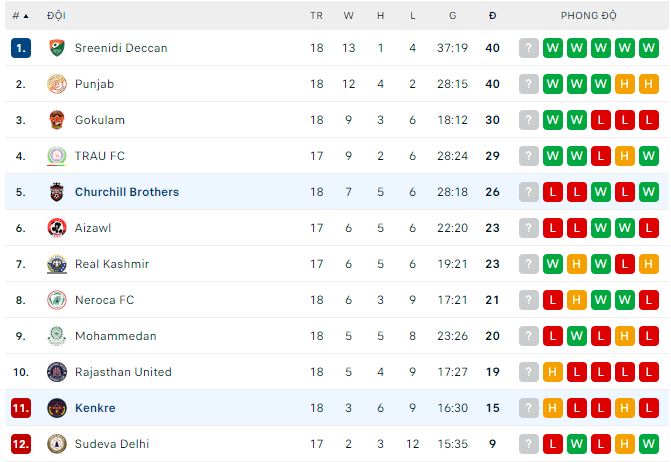
Task: Click the Gokulam club logo
Action: coord(56,120)
